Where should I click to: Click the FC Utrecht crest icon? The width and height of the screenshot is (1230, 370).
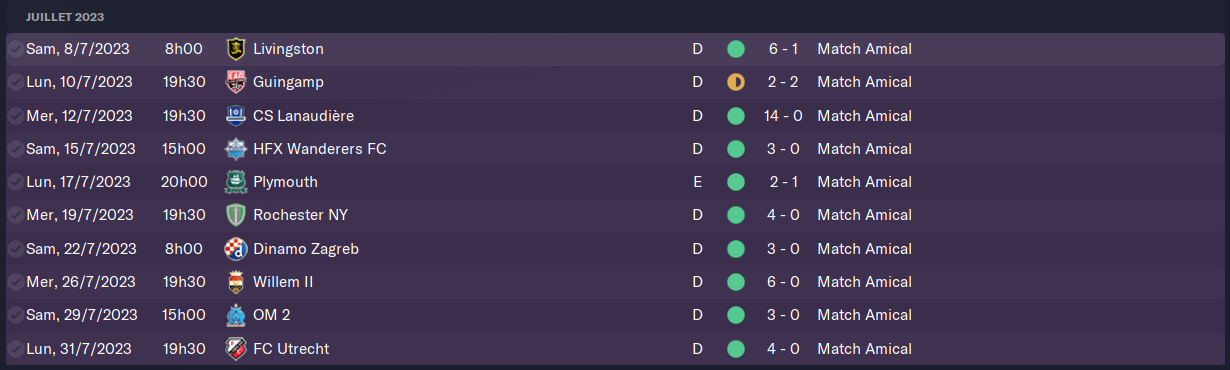pos(236,349)
